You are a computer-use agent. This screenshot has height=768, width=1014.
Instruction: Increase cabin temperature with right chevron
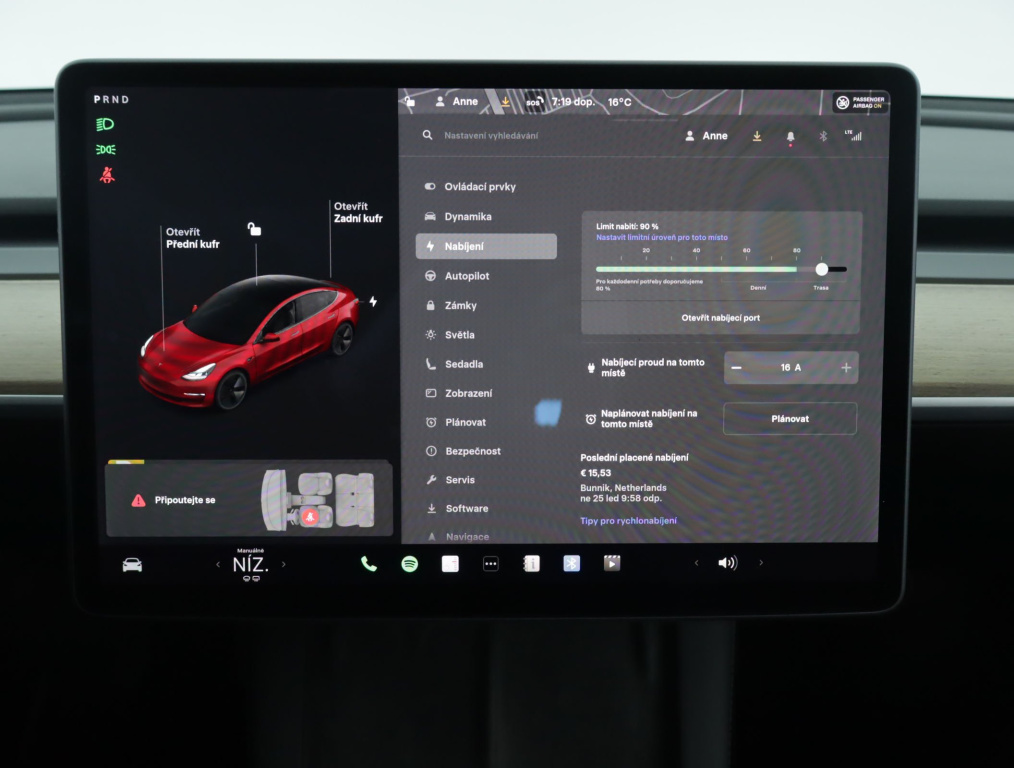(x=284, y=564)
